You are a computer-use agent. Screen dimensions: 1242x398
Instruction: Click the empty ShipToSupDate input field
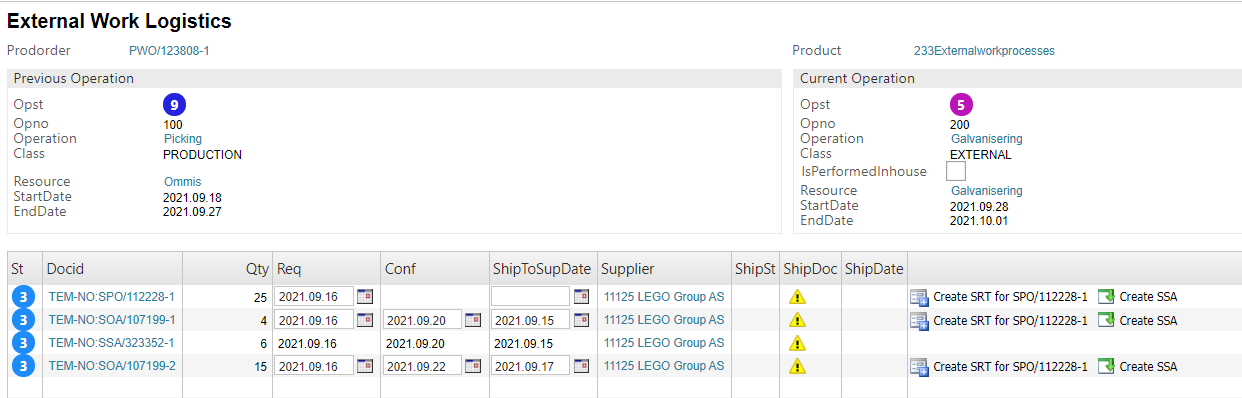click(x=530, y=297)
